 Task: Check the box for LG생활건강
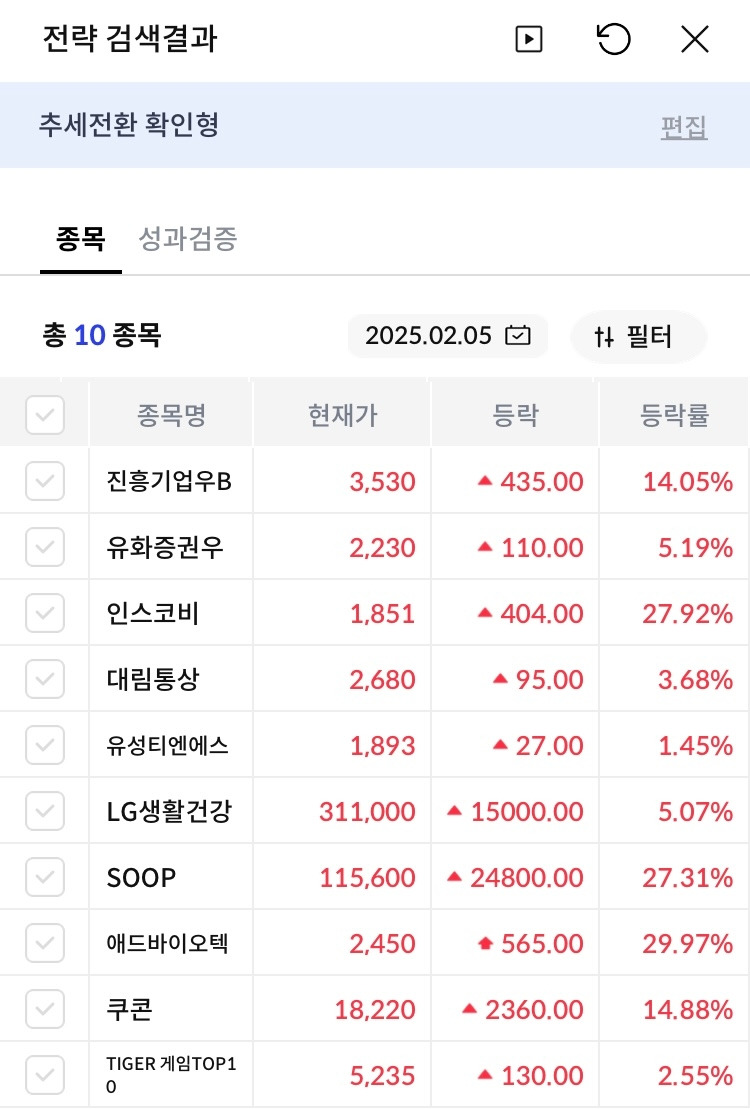45,811
